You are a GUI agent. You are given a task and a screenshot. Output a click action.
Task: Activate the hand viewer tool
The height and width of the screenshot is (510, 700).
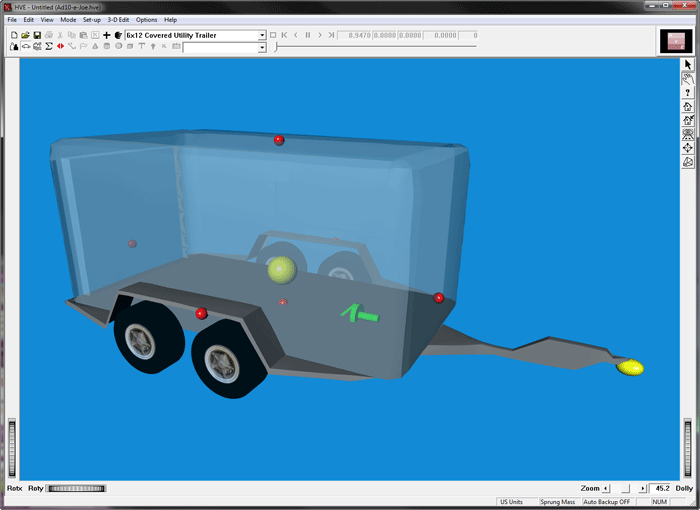coord(688,78)
